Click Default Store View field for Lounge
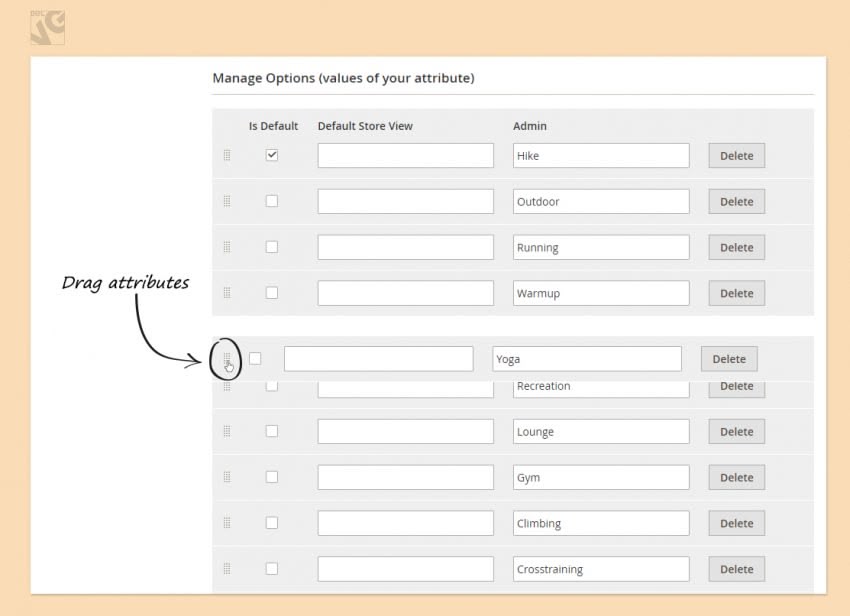The height and width of the screenshot is (616, 850). tap(405, 432)
